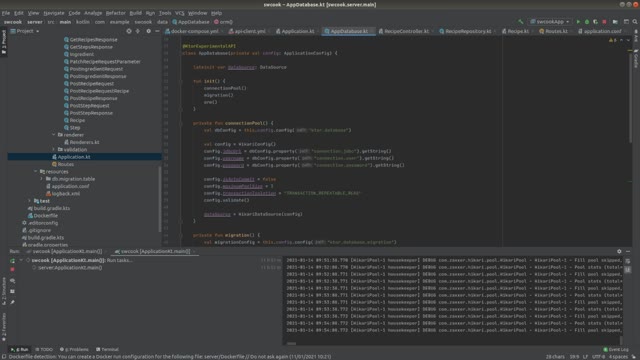The width and height of the screenshot is (640, 360).
Task: Start debugging with the bug icon
Action: click(x=587, y=22)
